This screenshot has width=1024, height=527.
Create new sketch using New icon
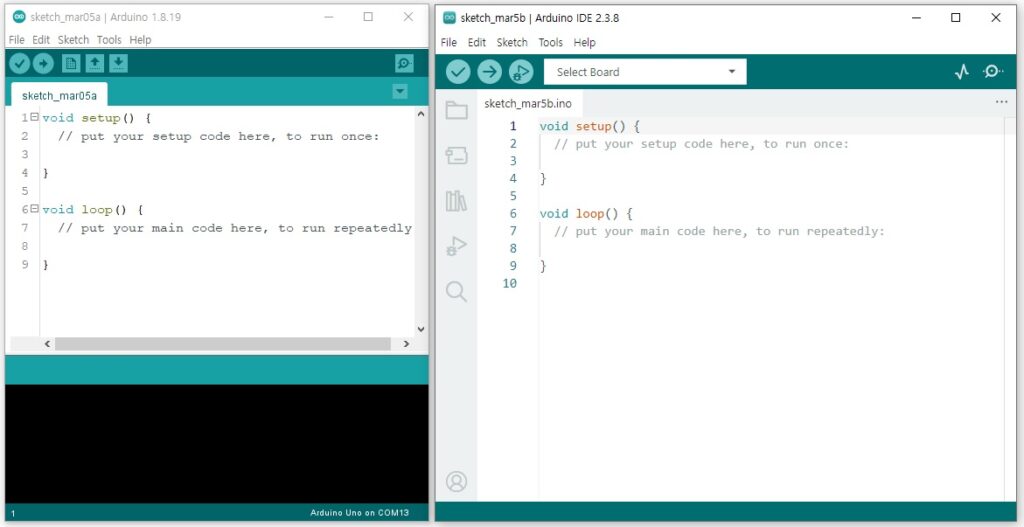coord(71,64)
